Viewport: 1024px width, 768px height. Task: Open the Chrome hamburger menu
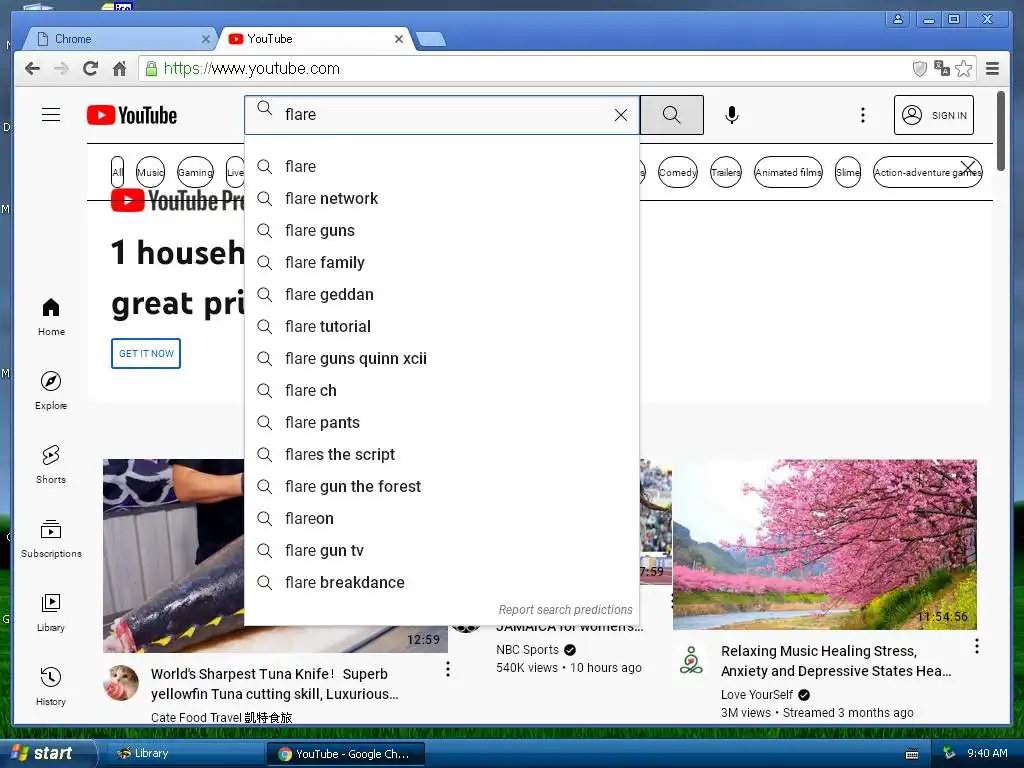(993, 69)
